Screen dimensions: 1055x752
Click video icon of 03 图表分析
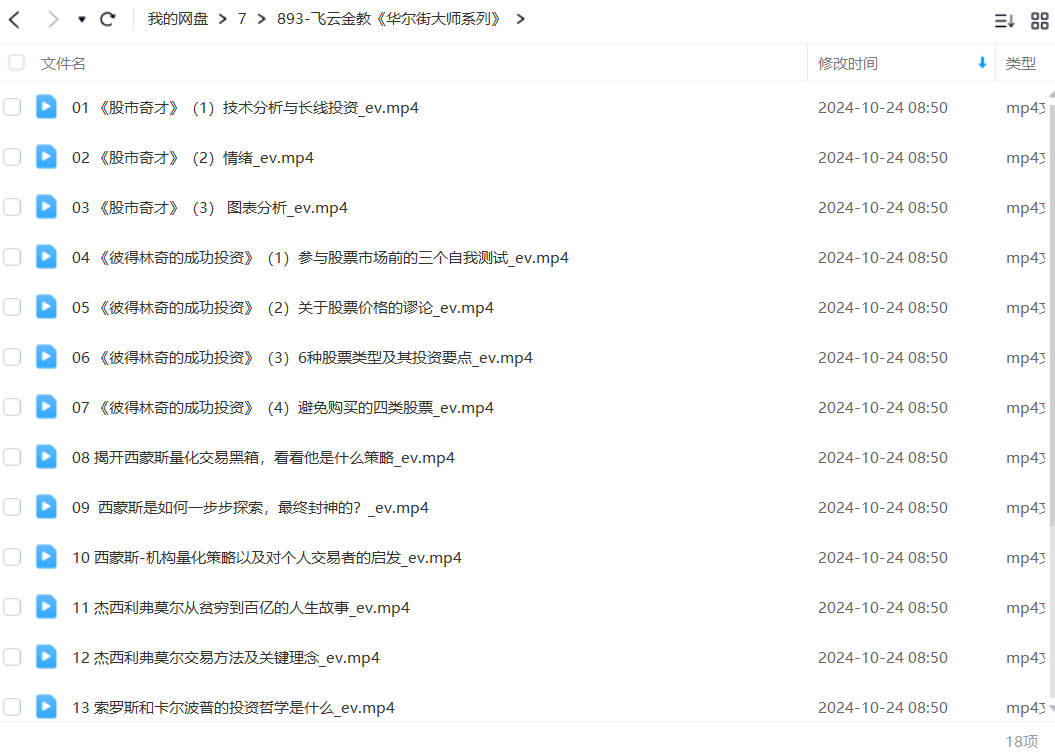pos(46,206)
